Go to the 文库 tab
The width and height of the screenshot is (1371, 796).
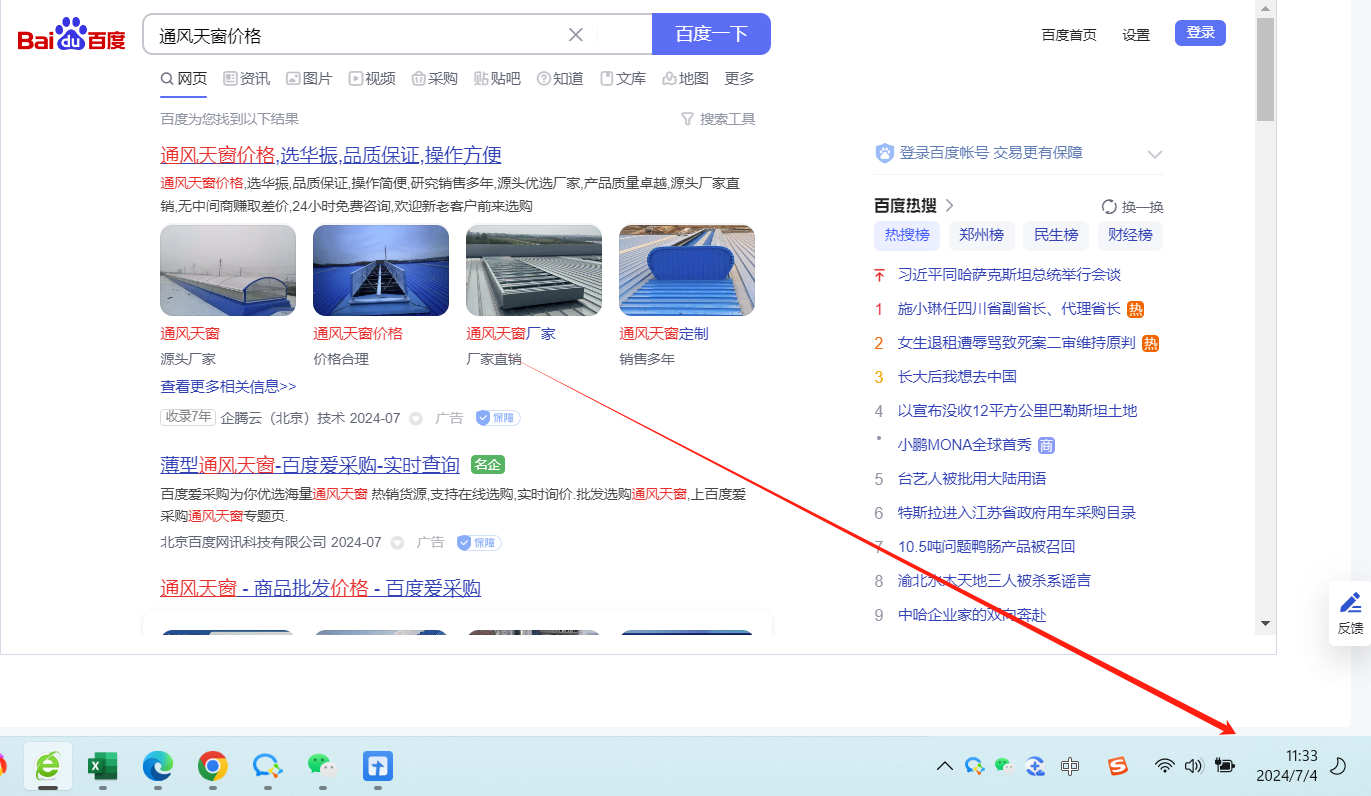(x=623, y=79)
